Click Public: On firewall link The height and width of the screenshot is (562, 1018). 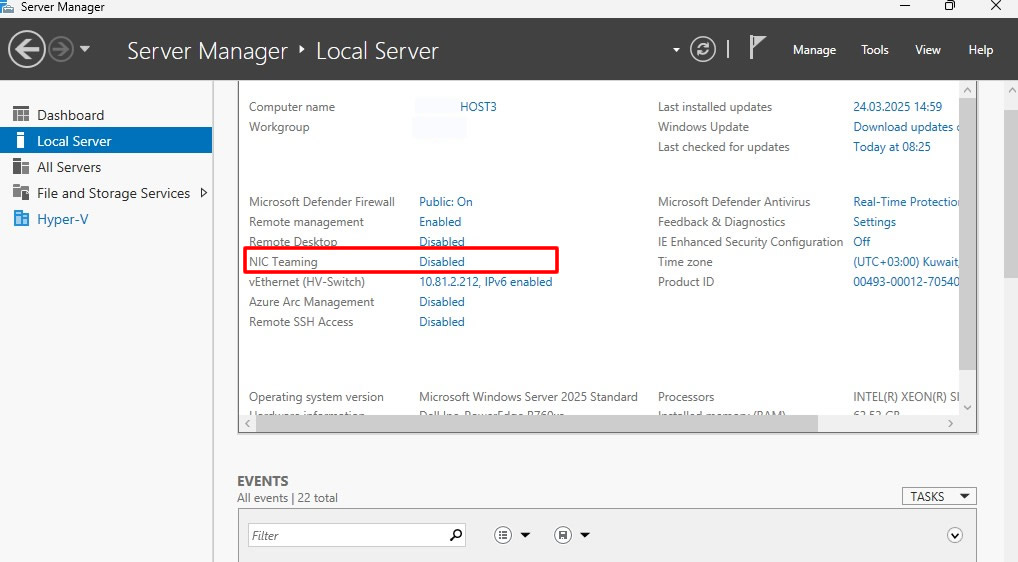[445, 202]
